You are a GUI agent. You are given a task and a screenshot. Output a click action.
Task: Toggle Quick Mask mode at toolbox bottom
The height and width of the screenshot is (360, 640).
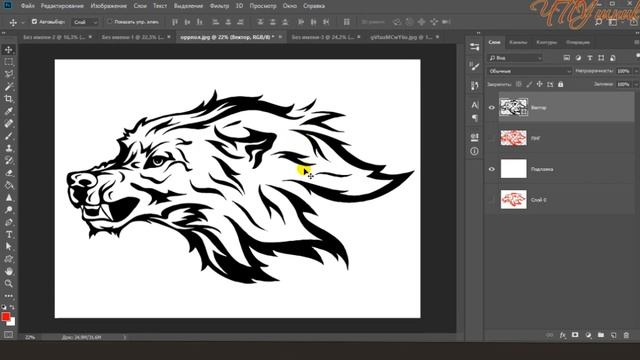pos(9,335)
